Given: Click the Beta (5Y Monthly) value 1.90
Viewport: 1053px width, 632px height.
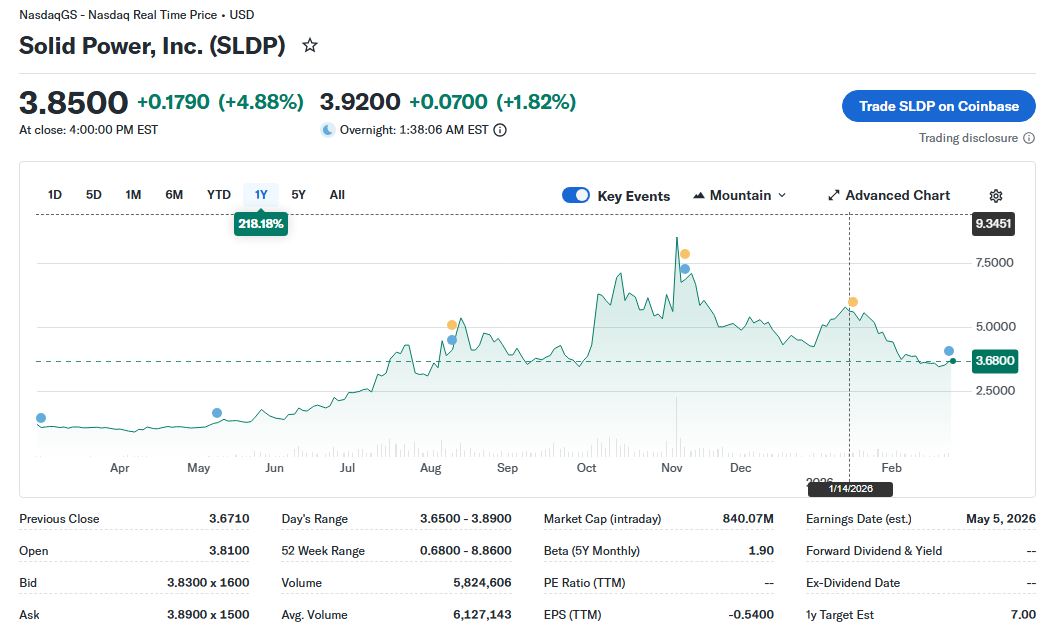Looking at the screenshot, I should 761,551.
